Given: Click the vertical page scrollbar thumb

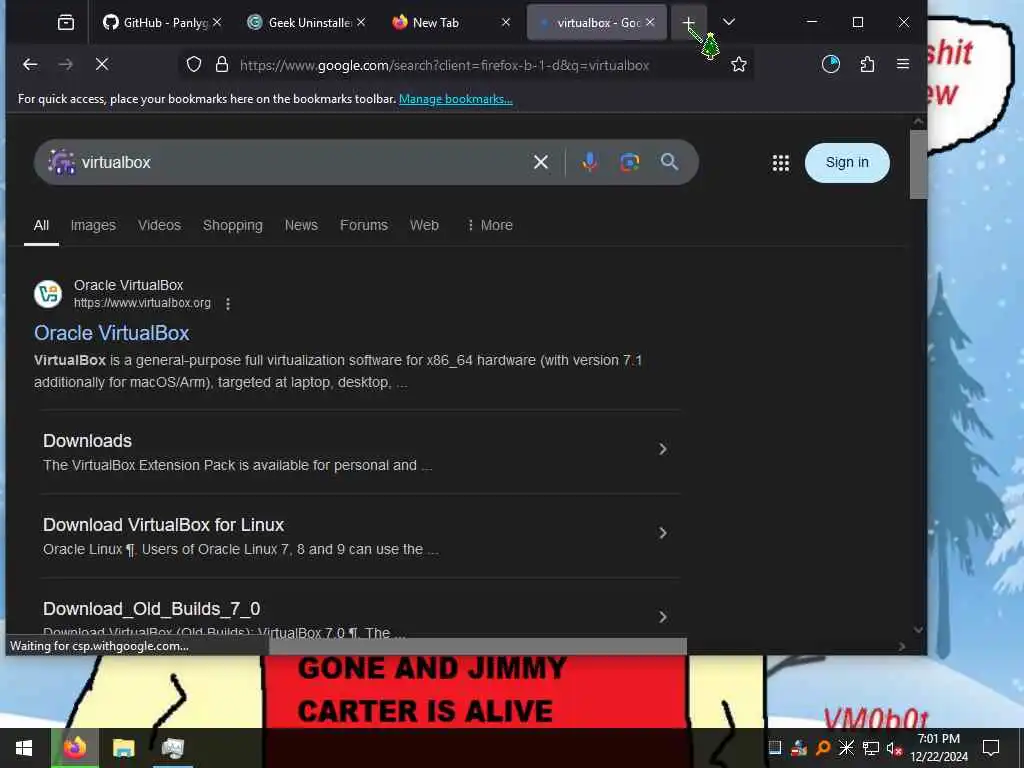Looking at the screenshot, I should pos(918,163).
